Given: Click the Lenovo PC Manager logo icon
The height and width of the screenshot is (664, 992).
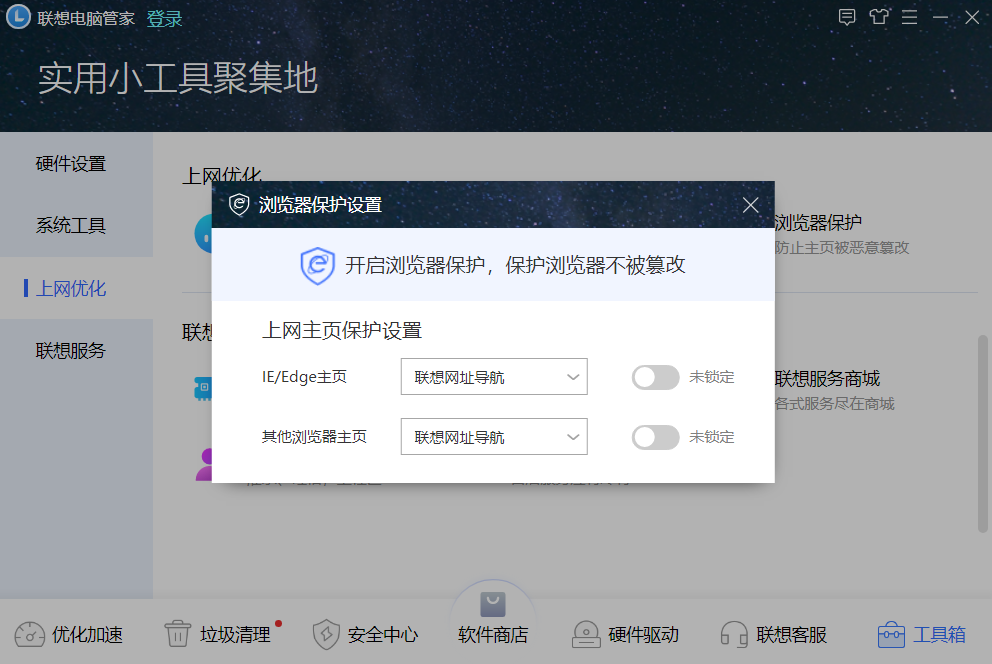Looking at the screenshot, I should click(18, 17).
